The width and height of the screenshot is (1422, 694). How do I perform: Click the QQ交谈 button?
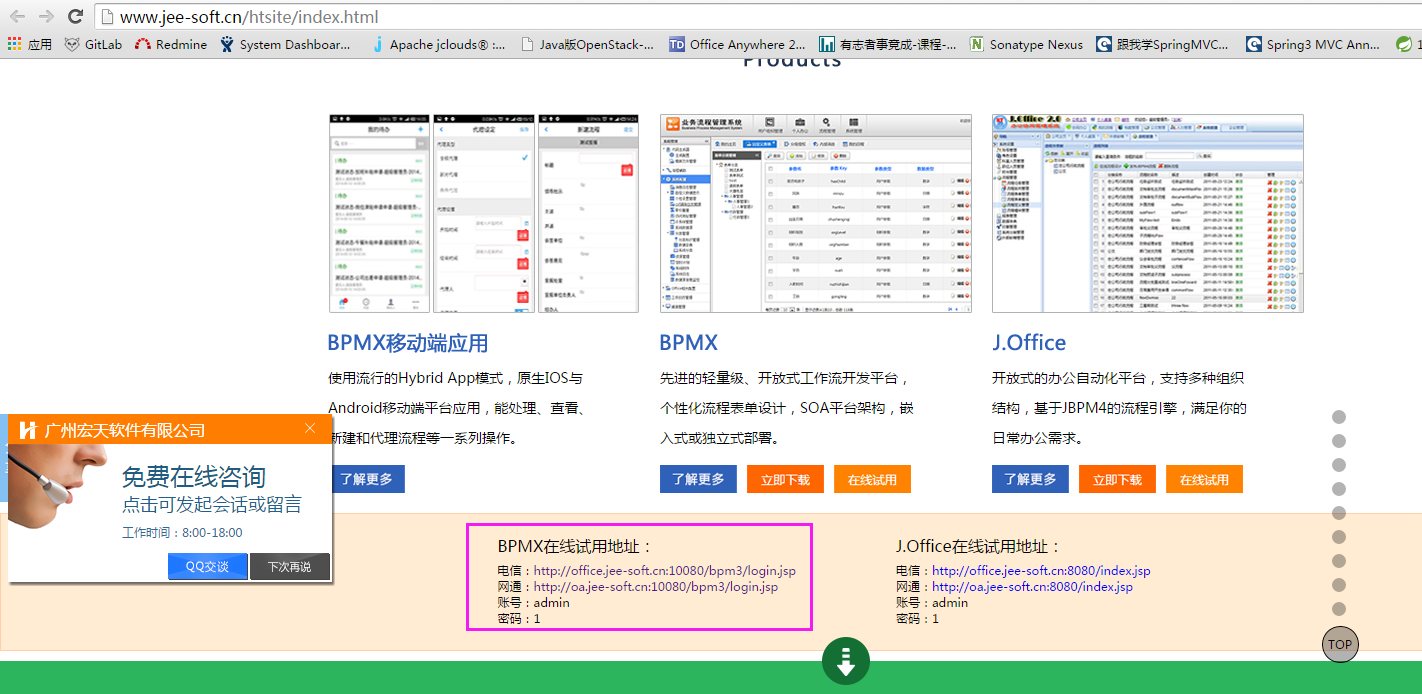point(208,566)
